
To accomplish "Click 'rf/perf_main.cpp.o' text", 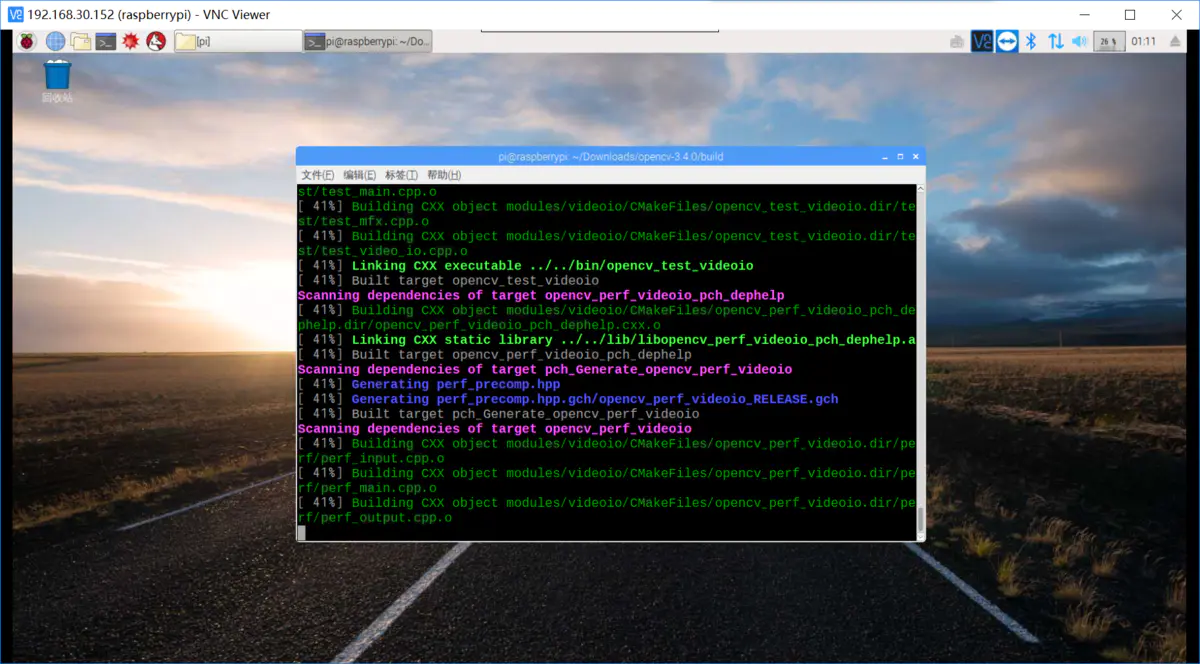I will (x=367, y=487).
